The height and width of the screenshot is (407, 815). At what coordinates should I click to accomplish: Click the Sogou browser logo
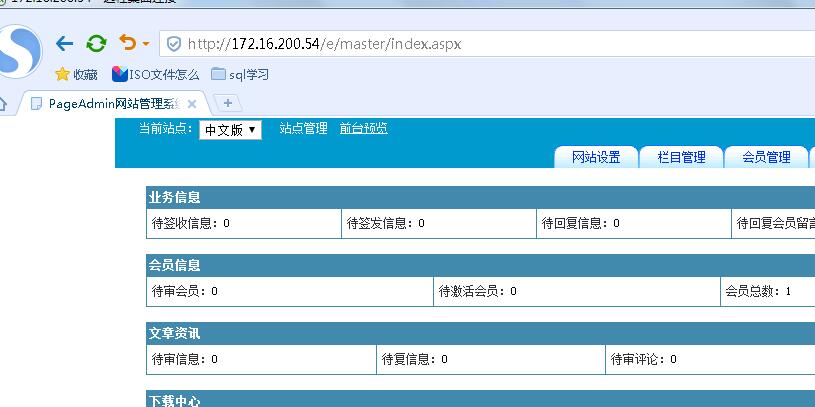[x=20, y=51]
